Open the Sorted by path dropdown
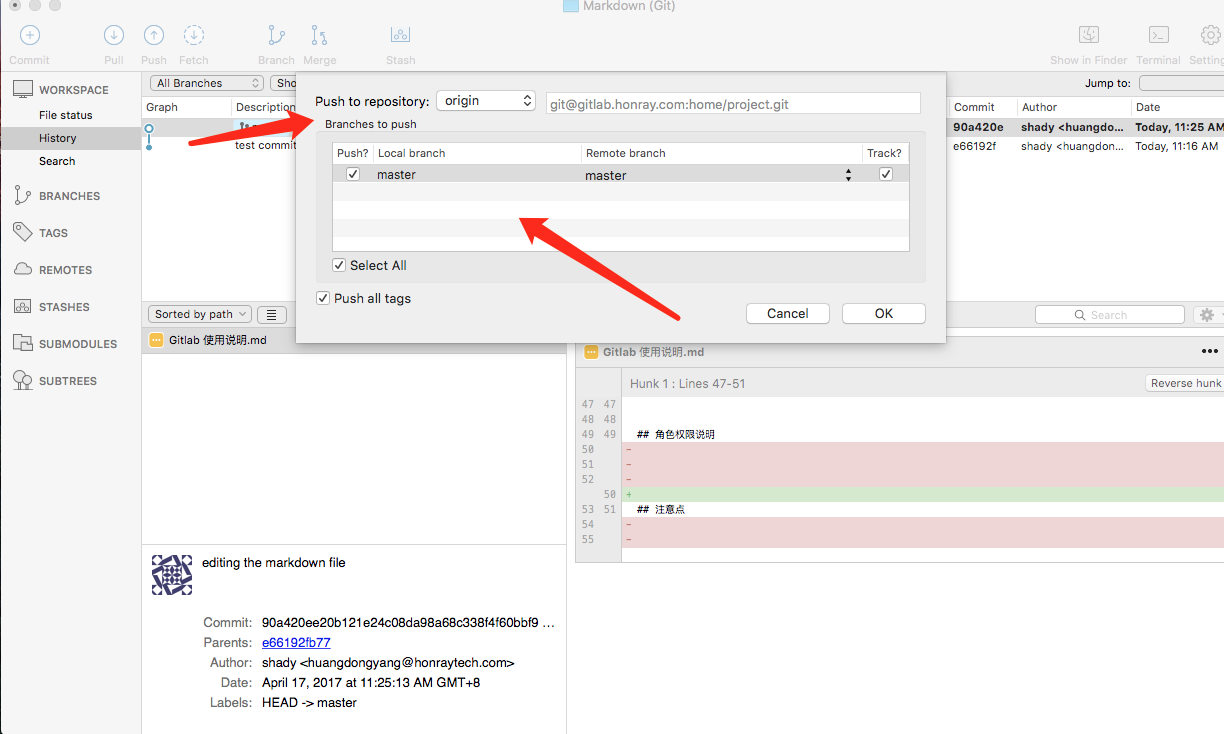 [x=201, y=314]
